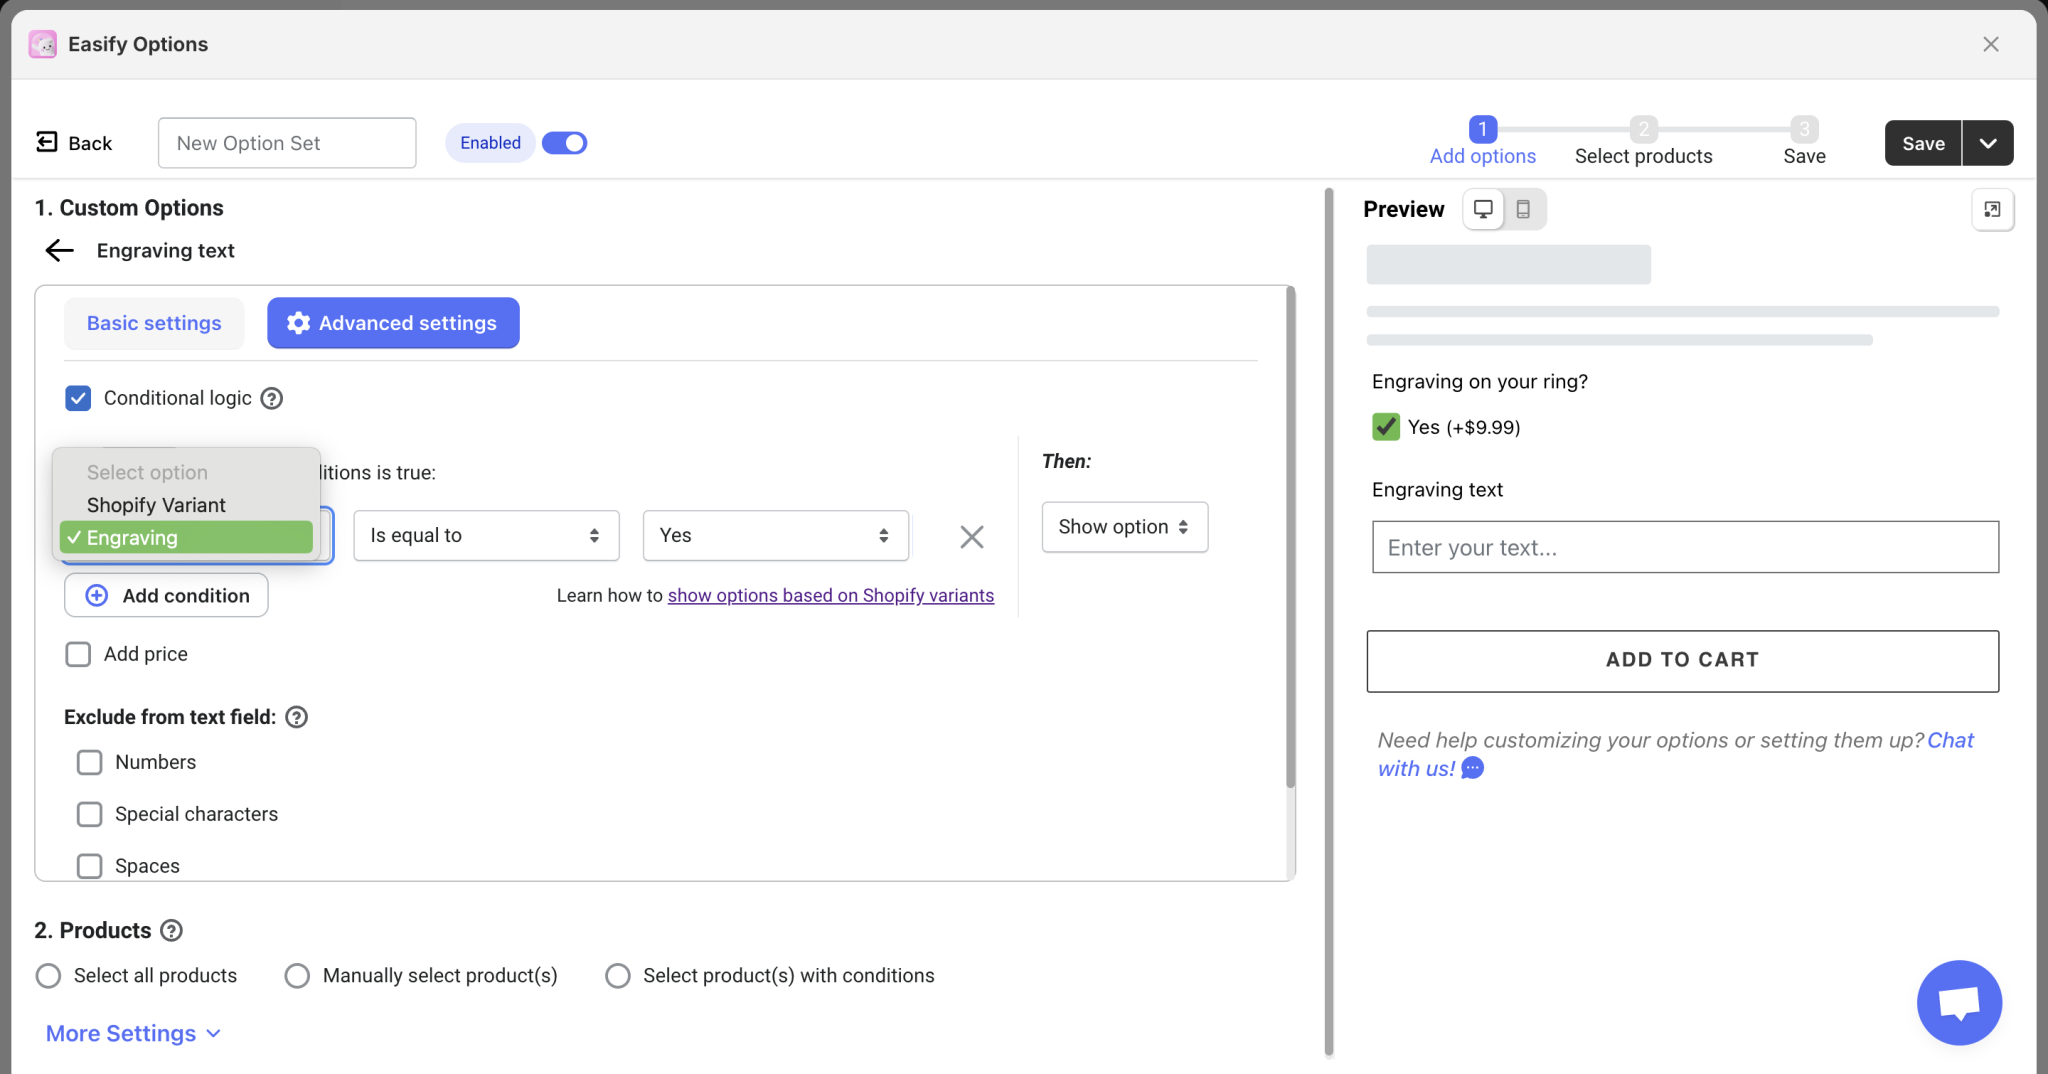Select Engraving in the dropdown list

(x=186, y=537)
